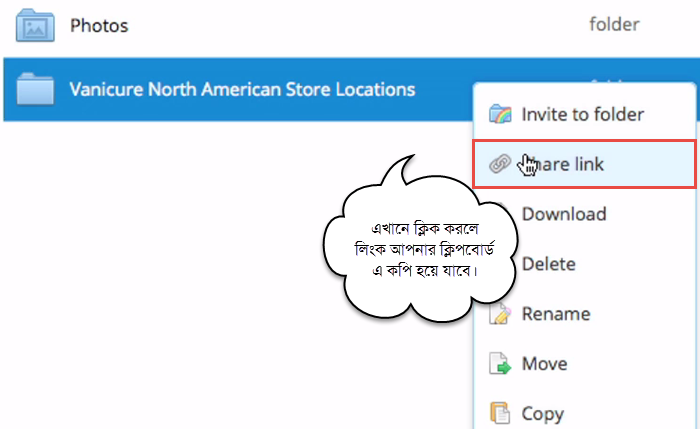Open the Photos folder icon

(x=35, y=25)
